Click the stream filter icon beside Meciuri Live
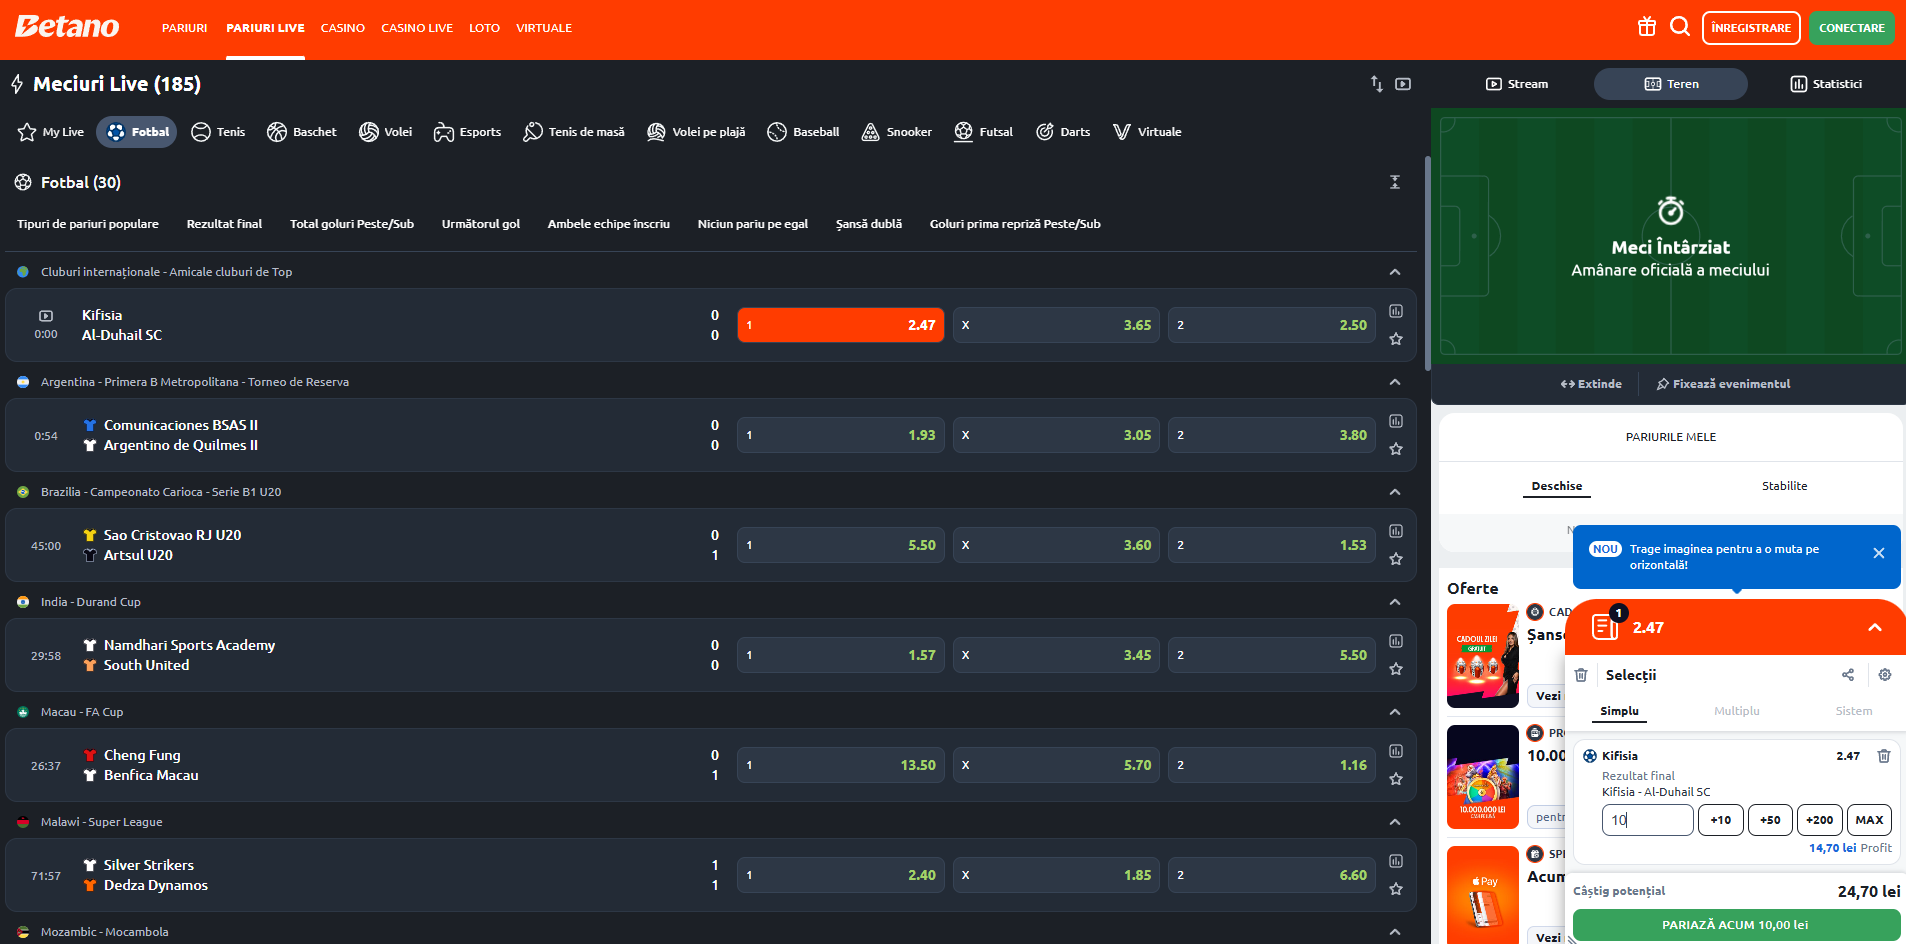 tap(1403, 84)
